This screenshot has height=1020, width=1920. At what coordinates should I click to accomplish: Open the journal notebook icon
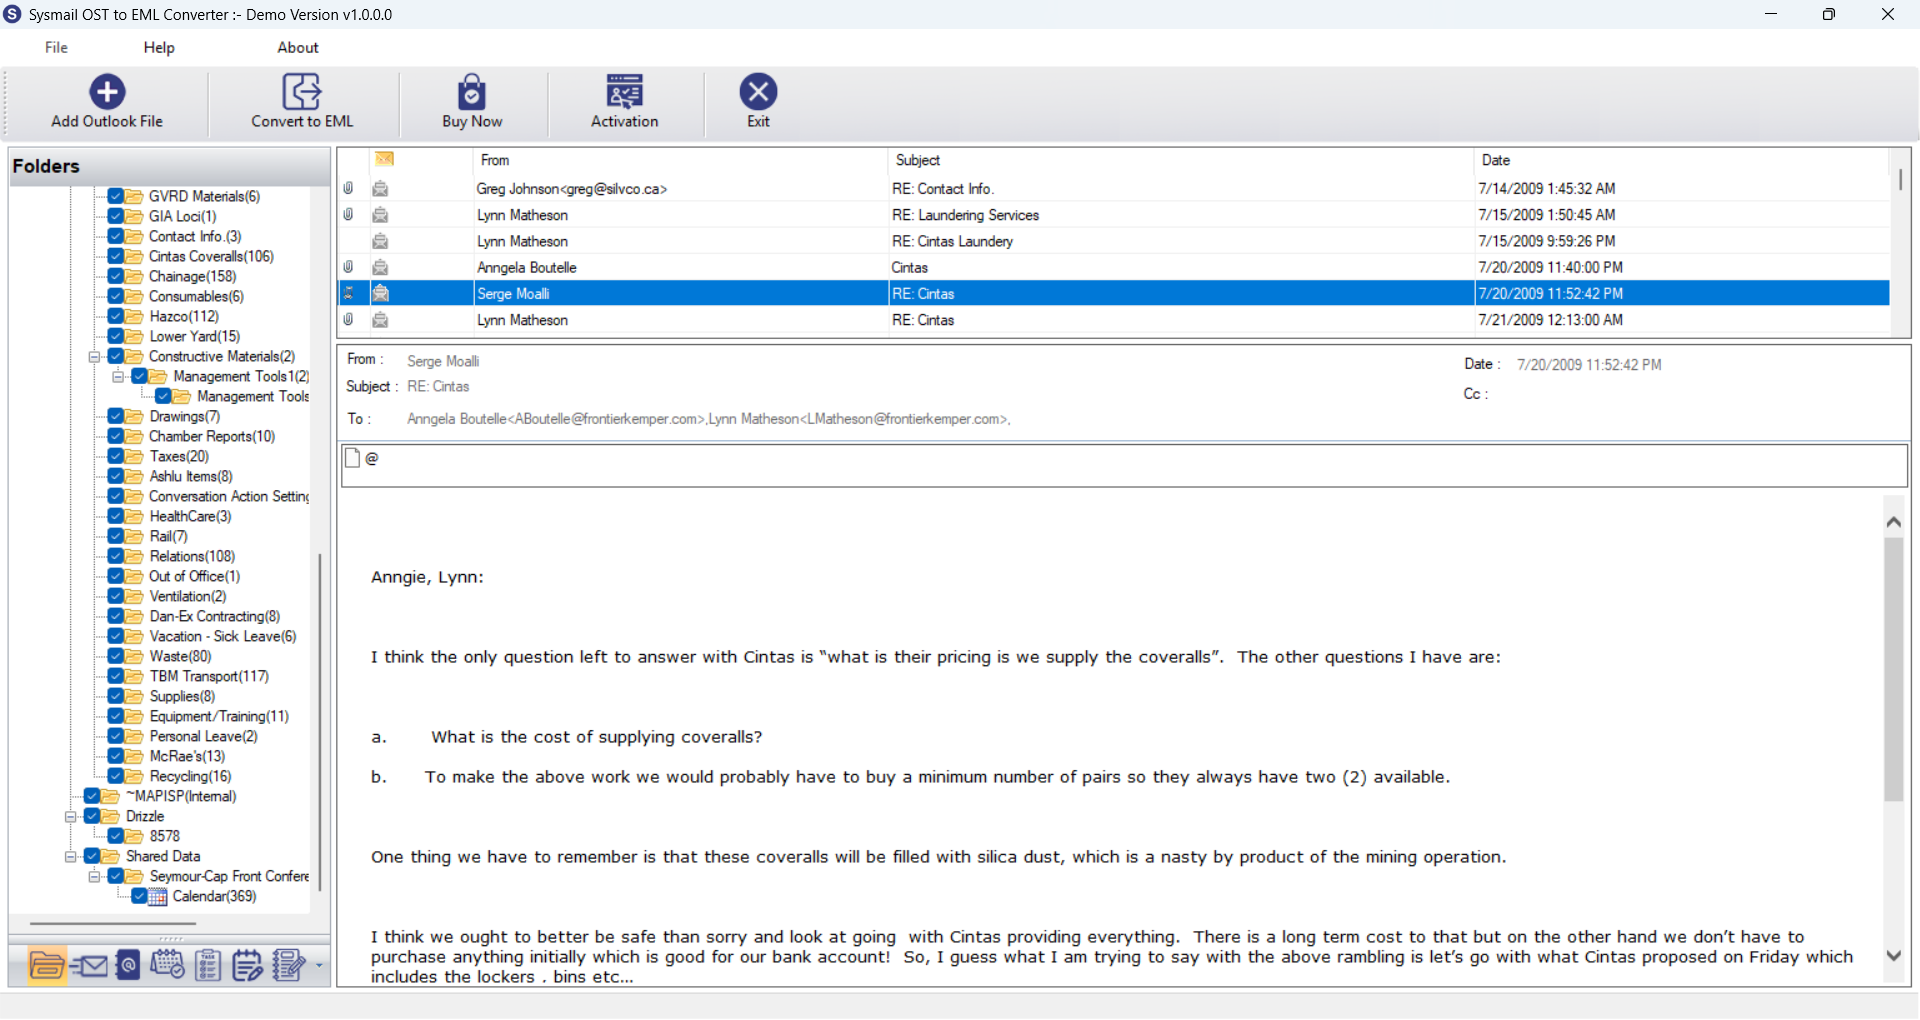[x=288, y=966]
